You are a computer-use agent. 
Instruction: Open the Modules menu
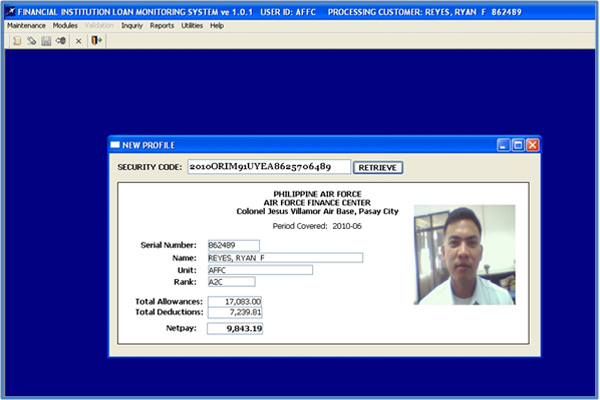click(x=65, y=26)
